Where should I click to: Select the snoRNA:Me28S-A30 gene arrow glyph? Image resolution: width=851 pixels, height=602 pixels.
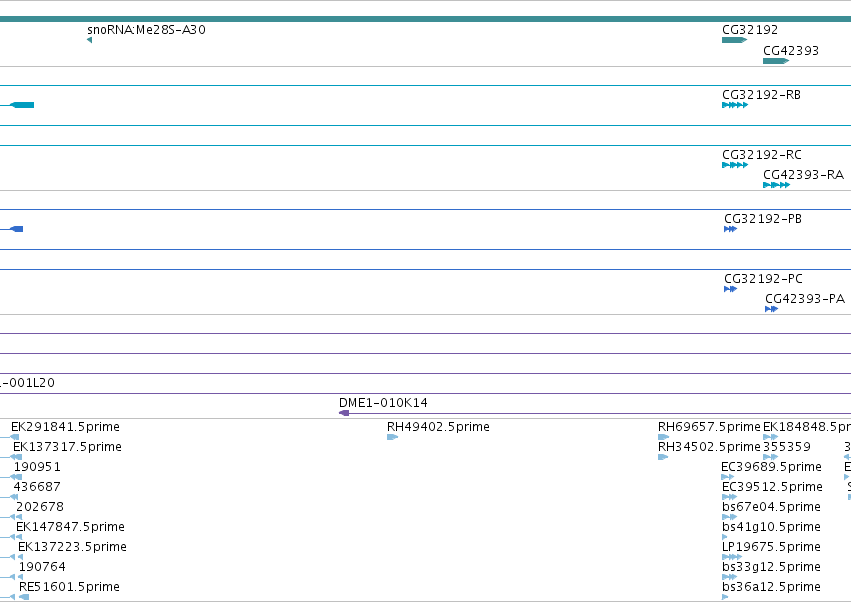[90, 40]
